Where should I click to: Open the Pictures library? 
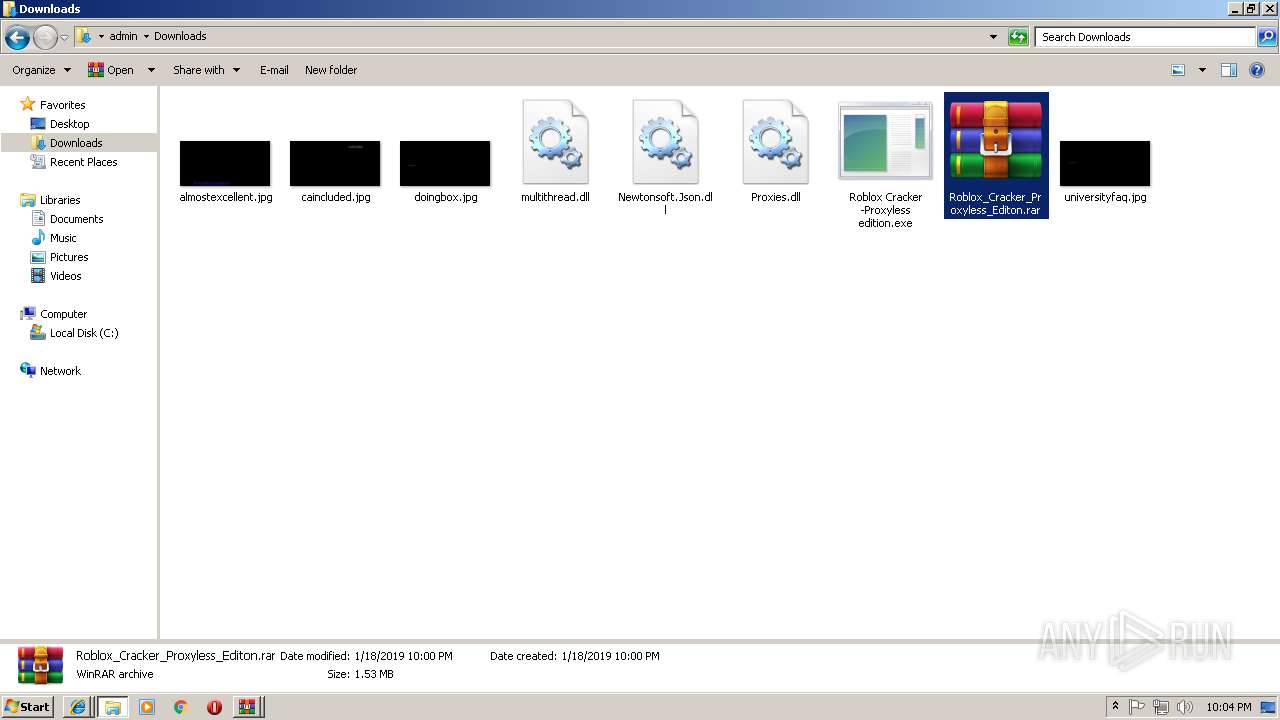[69, 257]
